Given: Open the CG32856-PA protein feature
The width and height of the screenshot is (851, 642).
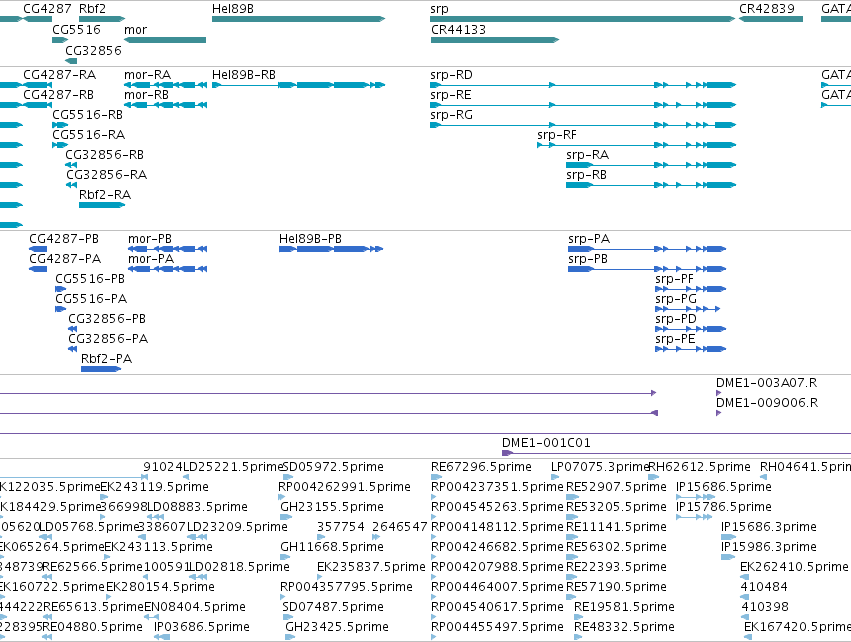Looking at the screenshot, I should click(73, 349).
